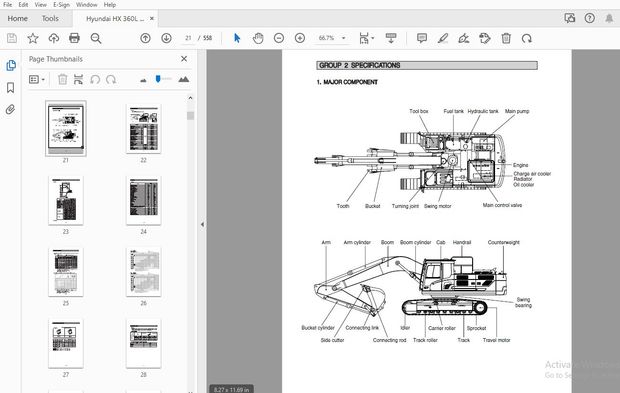
Task: Activate the hand pan tool
Action: point(258,38)
